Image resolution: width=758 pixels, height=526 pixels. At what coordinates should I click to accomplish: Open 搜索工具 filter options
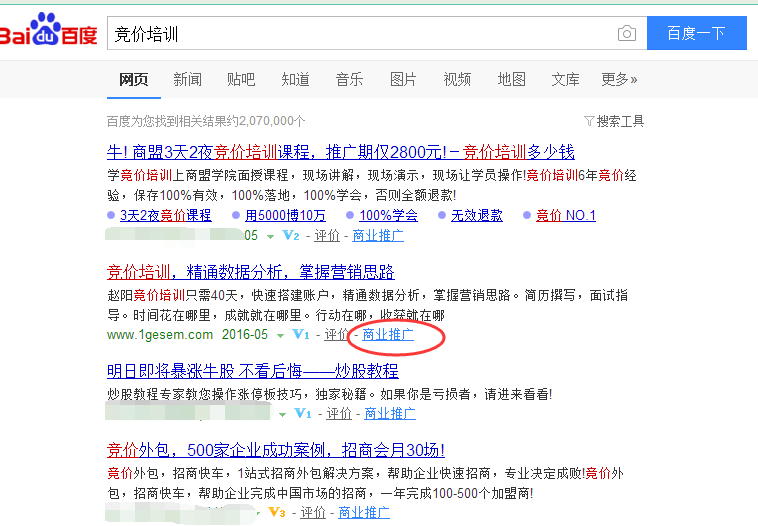pyautogui.click(x=614, y=121)
